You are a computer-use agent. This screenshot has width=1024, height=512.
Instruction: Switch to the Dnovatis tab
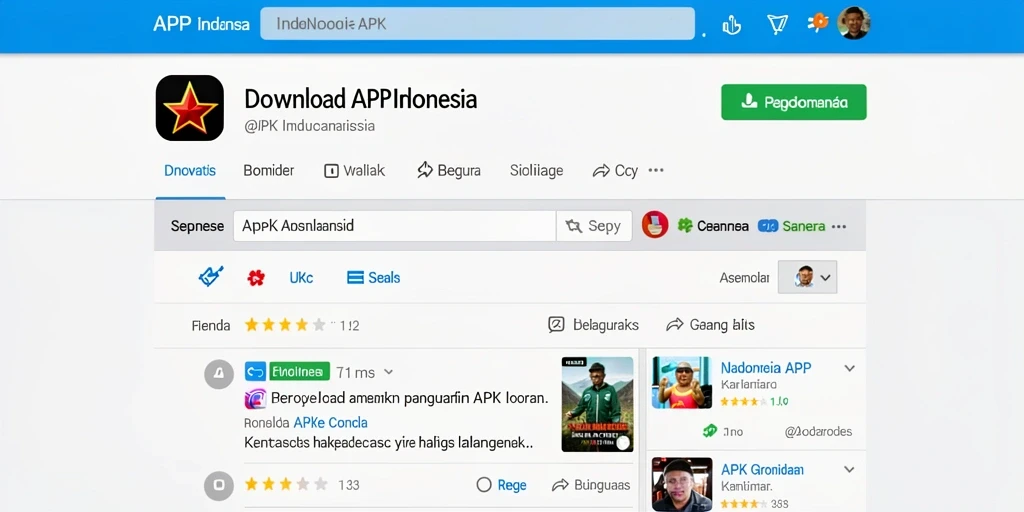click(x=190, y=171)
